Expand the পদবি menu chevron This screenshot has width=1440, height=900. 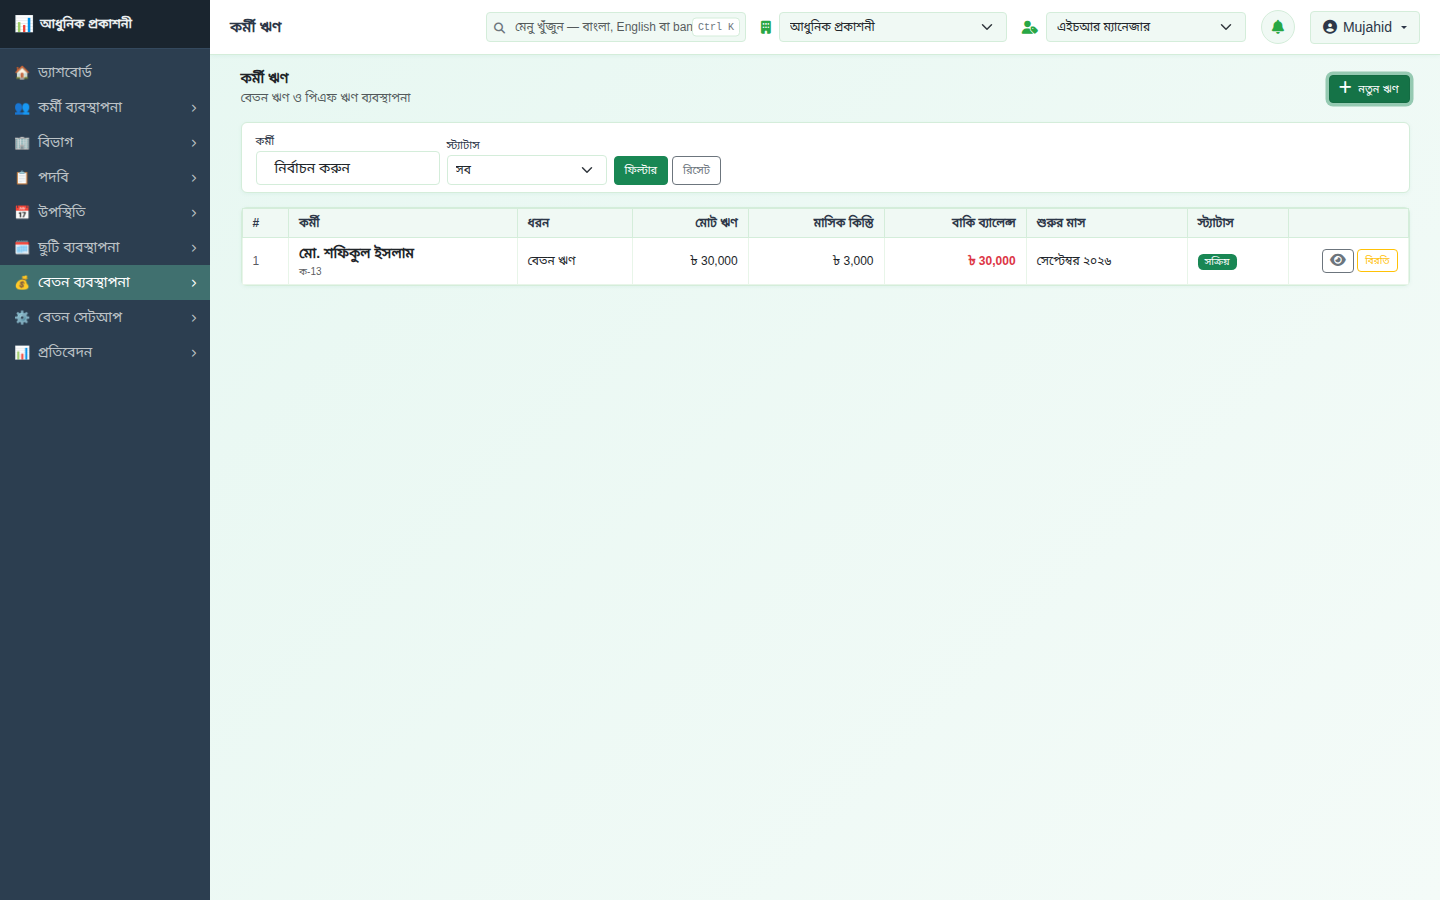194,178
